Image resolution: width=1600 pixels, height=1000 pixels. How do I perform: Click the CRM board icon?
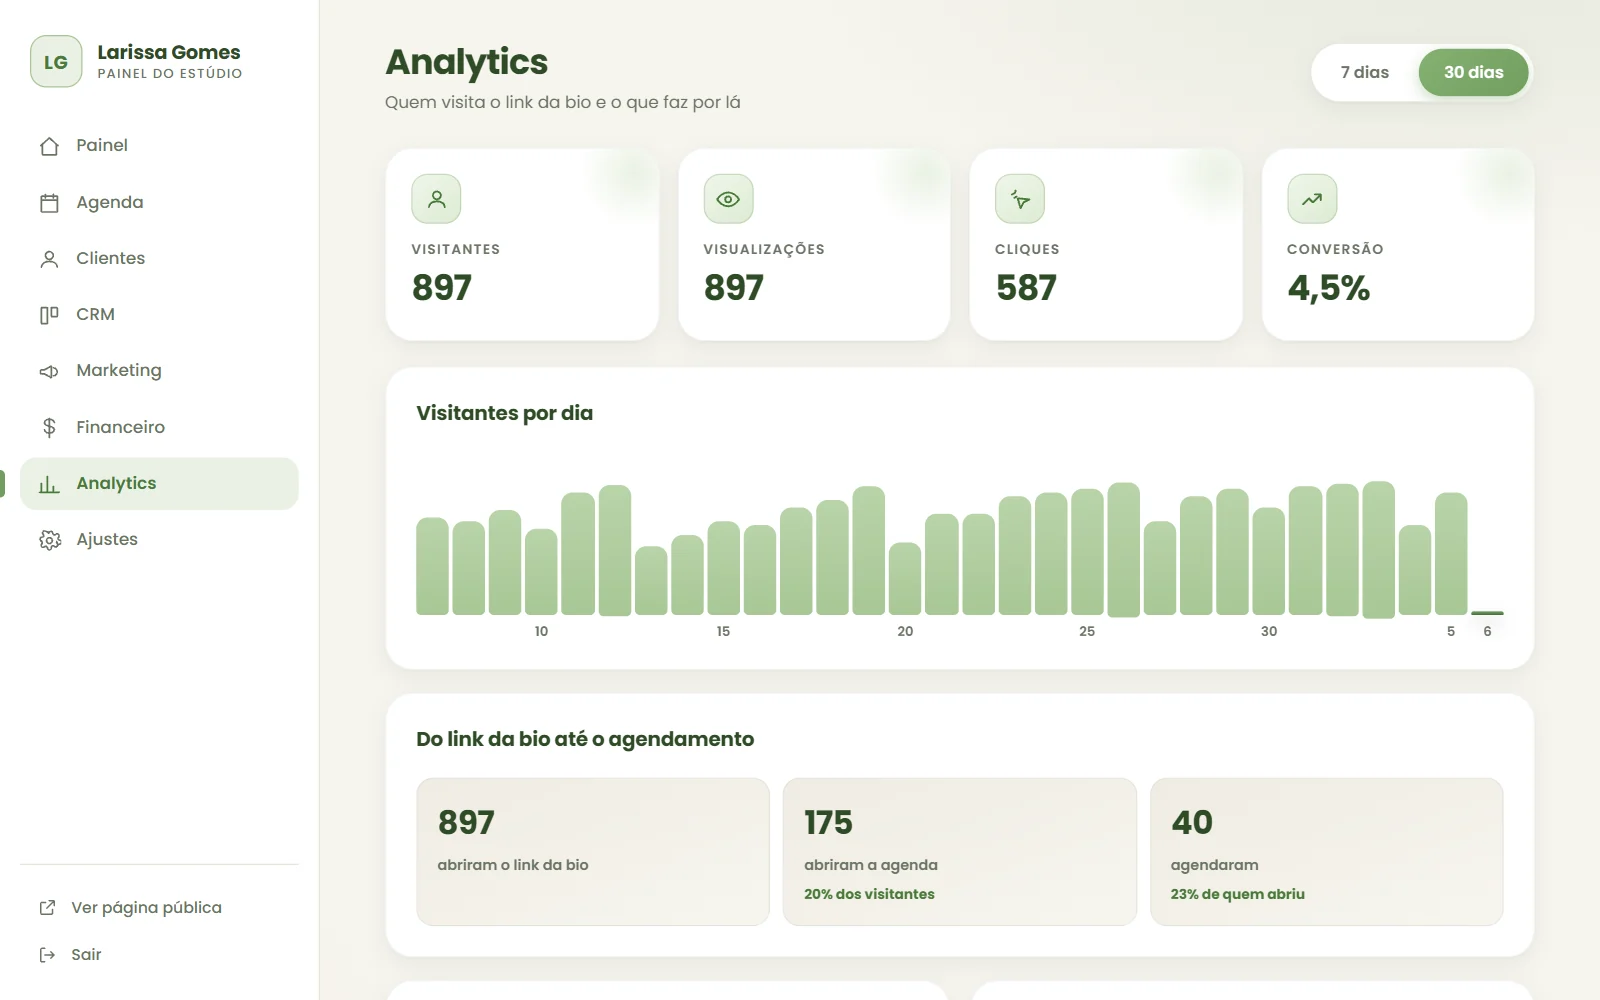click(49, 315)
